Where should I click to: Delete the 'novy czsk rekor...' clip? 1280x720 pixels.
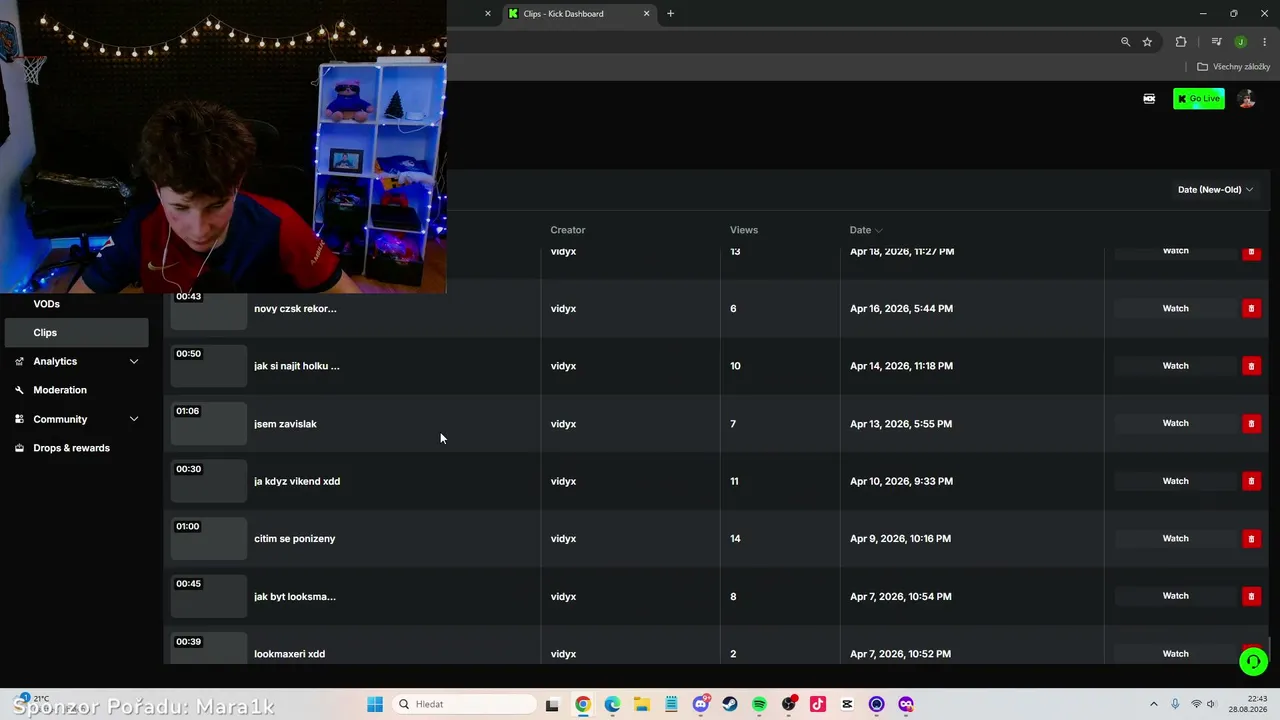pos(1250,309)
